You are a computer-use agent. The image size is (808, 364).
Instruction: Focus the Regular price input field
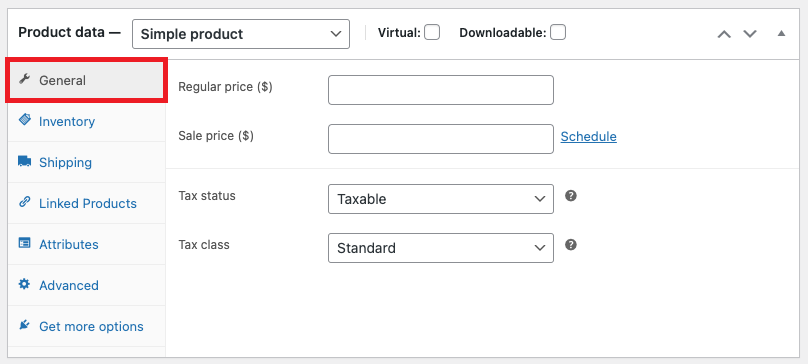click(441, 90)
